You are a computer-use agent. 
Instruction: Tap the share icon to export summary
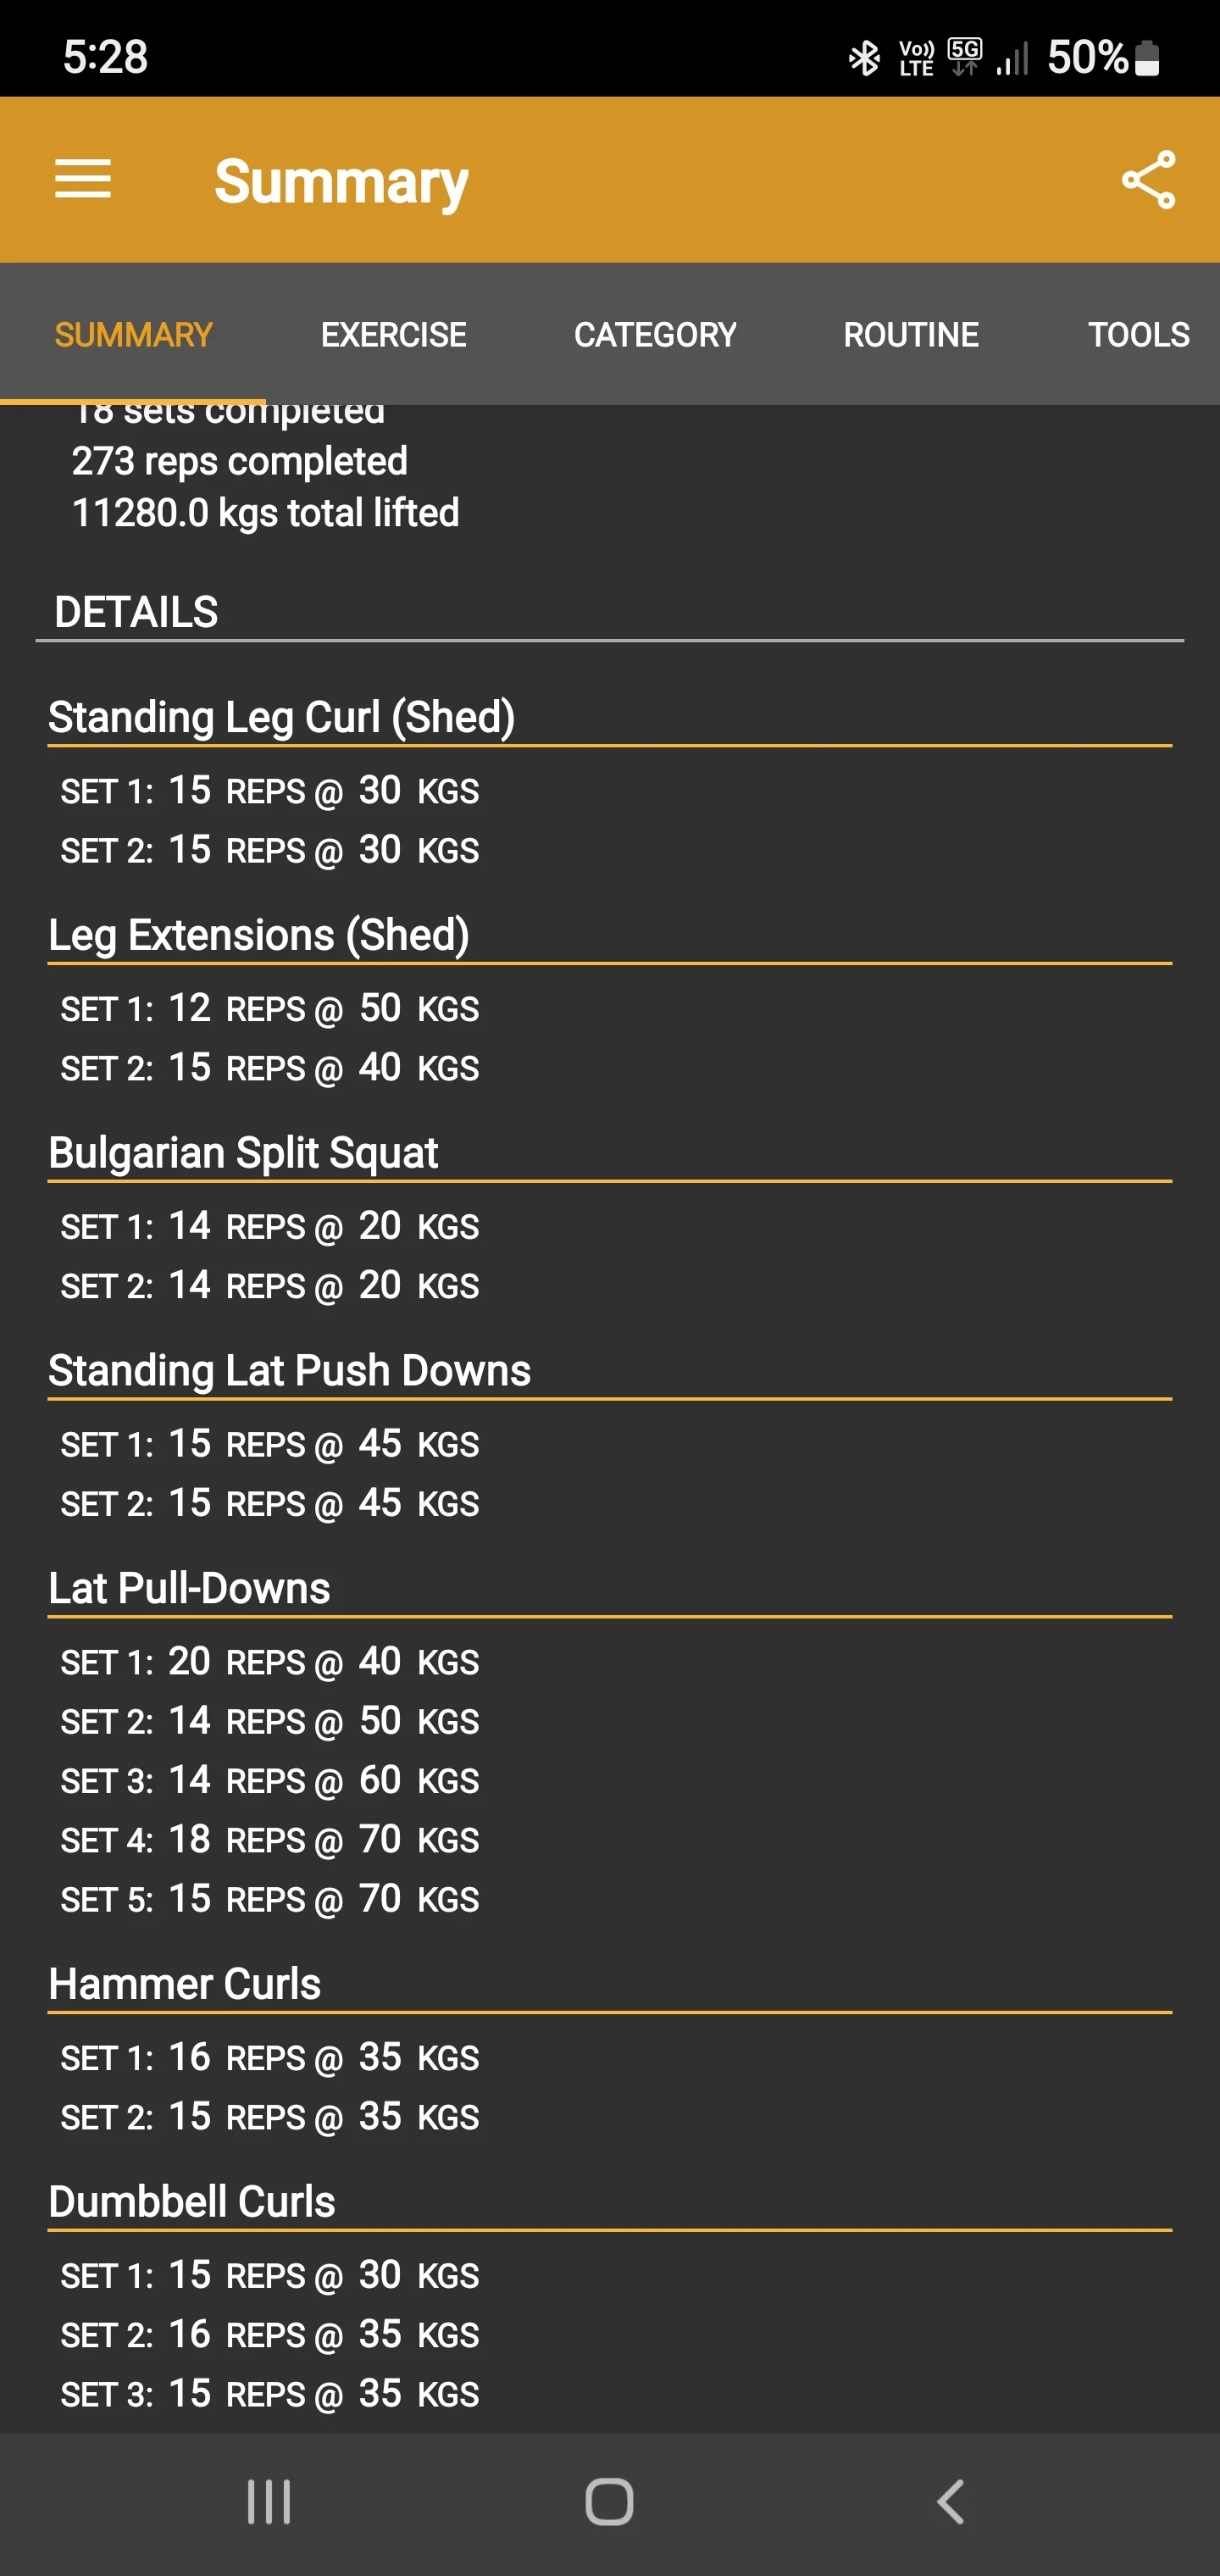1147,179
